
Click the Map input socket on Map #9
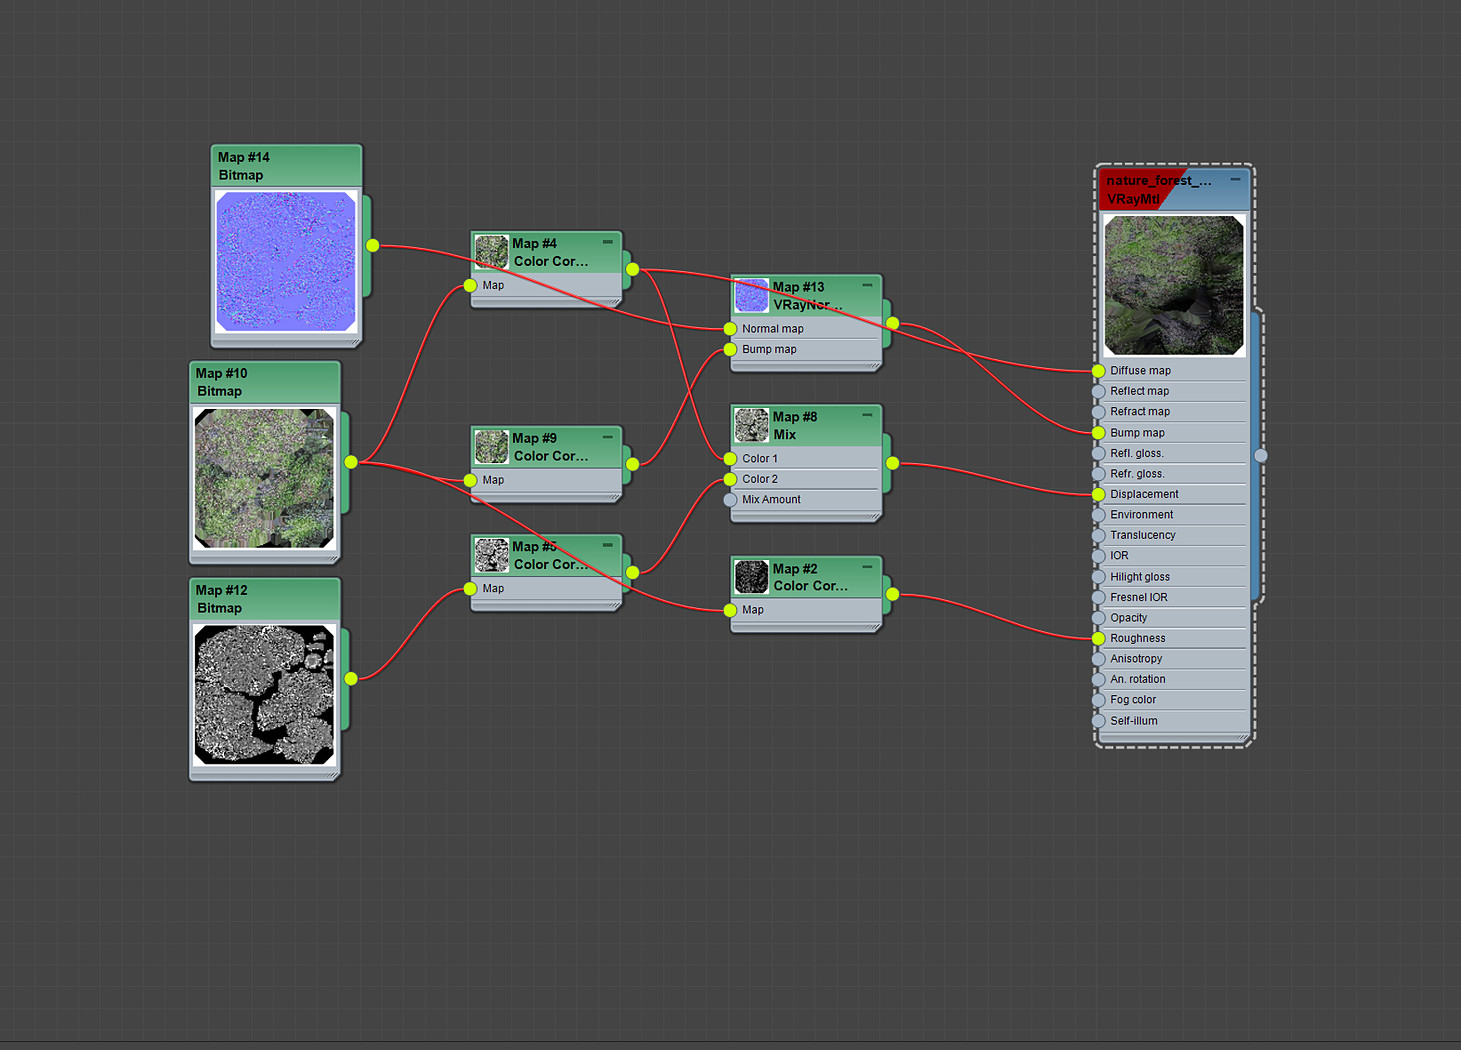coord(470,481)
